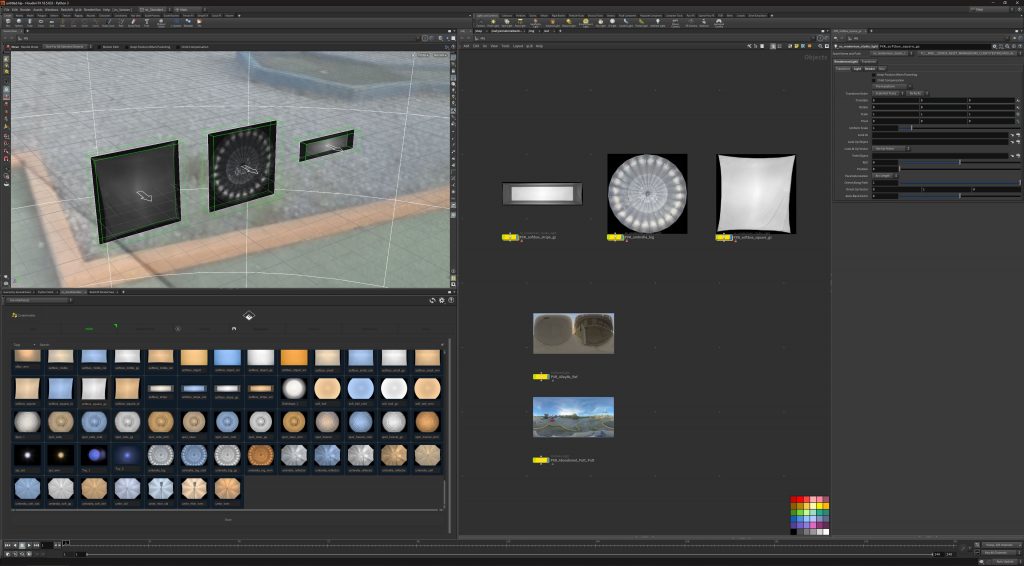This screenshot has height=566, width=1024.
Task: Click the parameter pane gear icon
Action: 996,46
